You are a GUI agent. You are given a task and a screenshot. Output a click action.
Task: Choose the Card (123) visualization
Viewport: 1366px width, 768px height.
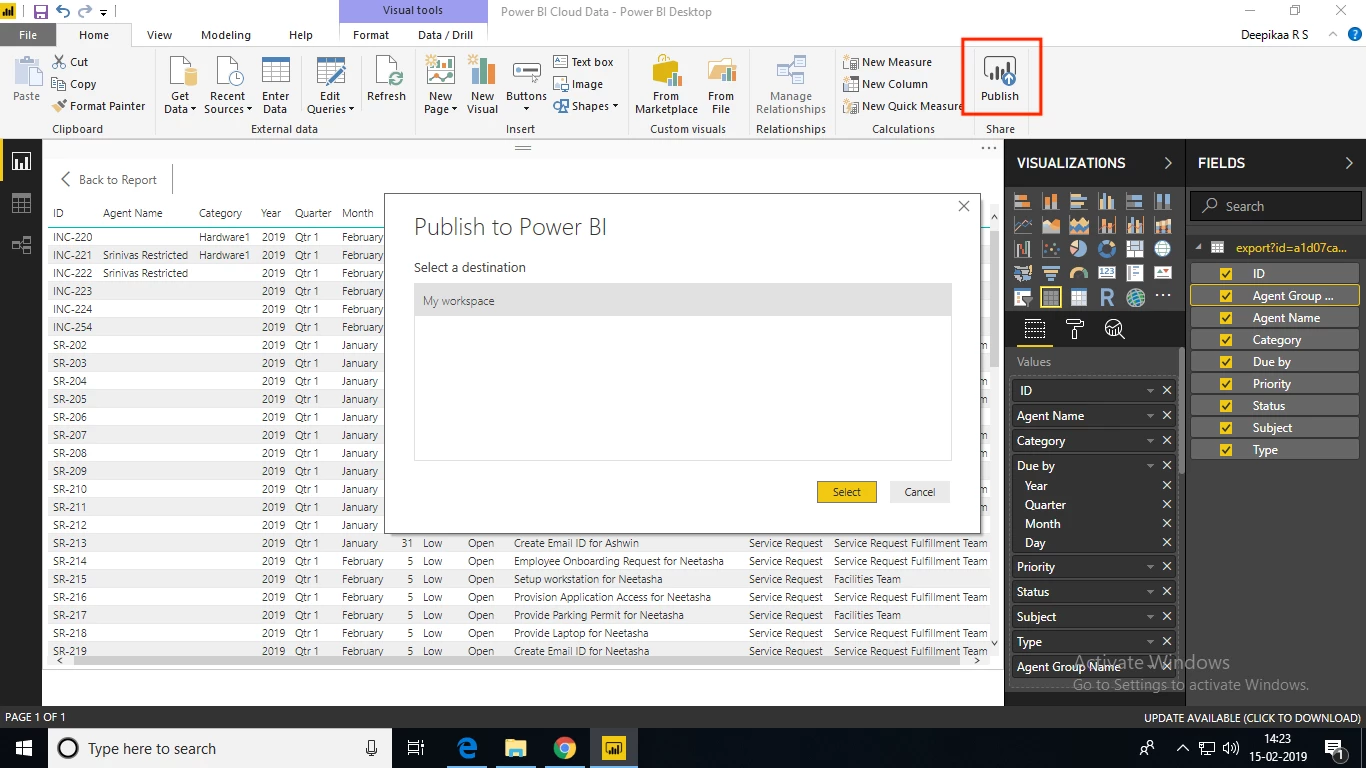coord(1106,272)
